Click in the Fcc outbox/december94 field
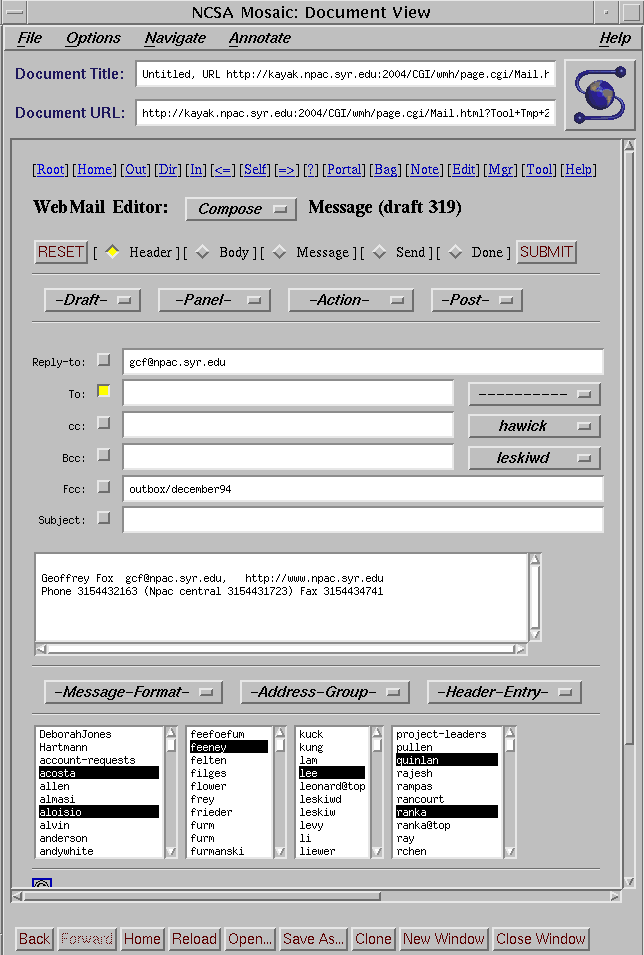The width and height of the screenshot is (644, 955). click(363, 488)
